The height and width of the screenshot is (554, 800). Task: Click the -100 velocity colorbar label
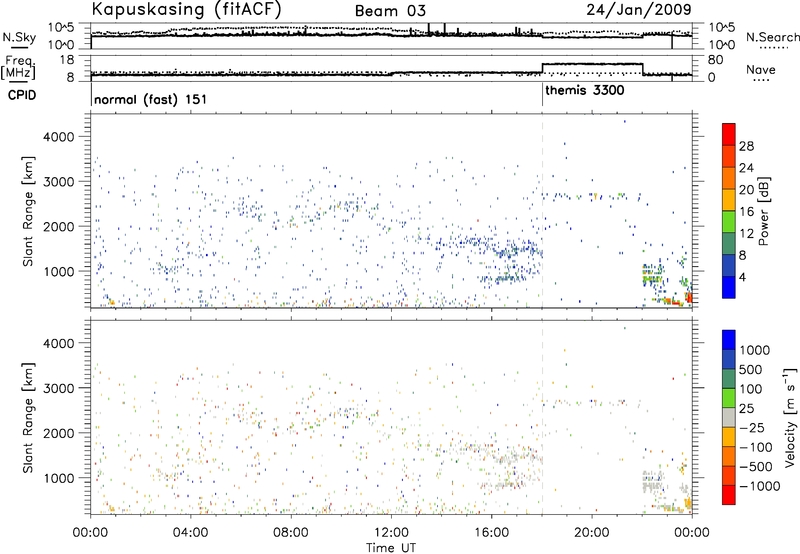coord(756,447)
